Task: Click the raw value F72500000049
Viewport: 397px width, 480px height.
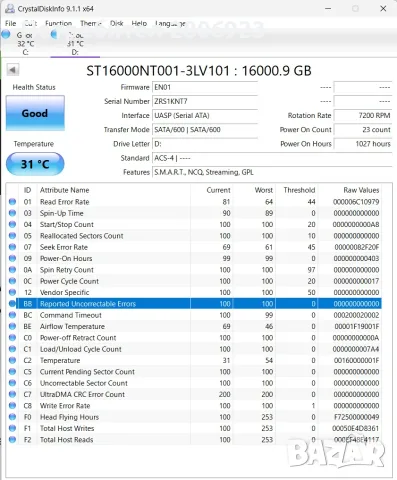Action: (x=356, y=417)
